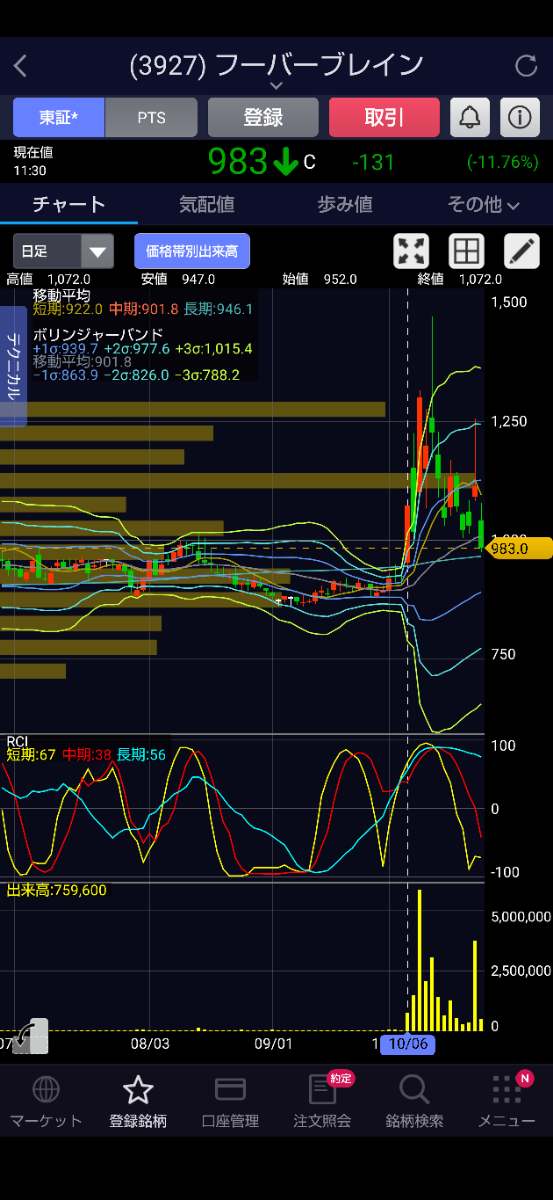The image size is (553, 1200).
Task: Tap the 09/01 date axis label
Action: pyautogui.click(x=273, y=1043)
